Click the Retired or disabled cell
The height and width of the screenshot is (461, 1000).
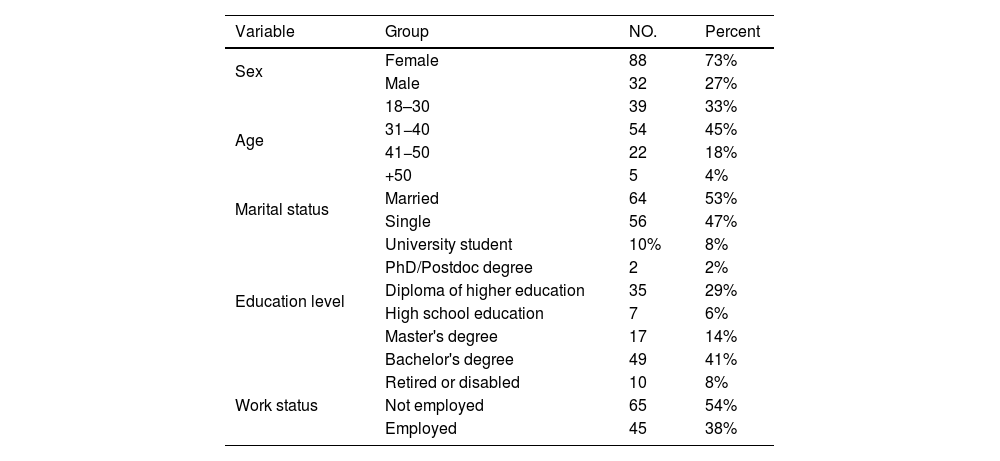[452, 383]
